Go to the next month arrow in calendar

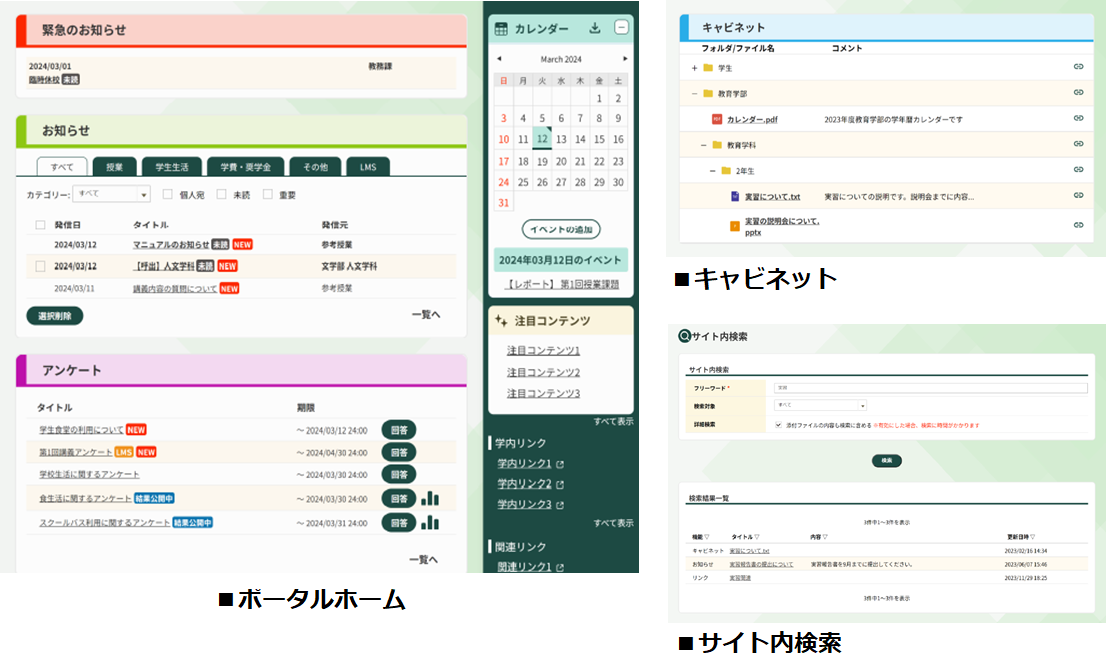click(625, 59)
